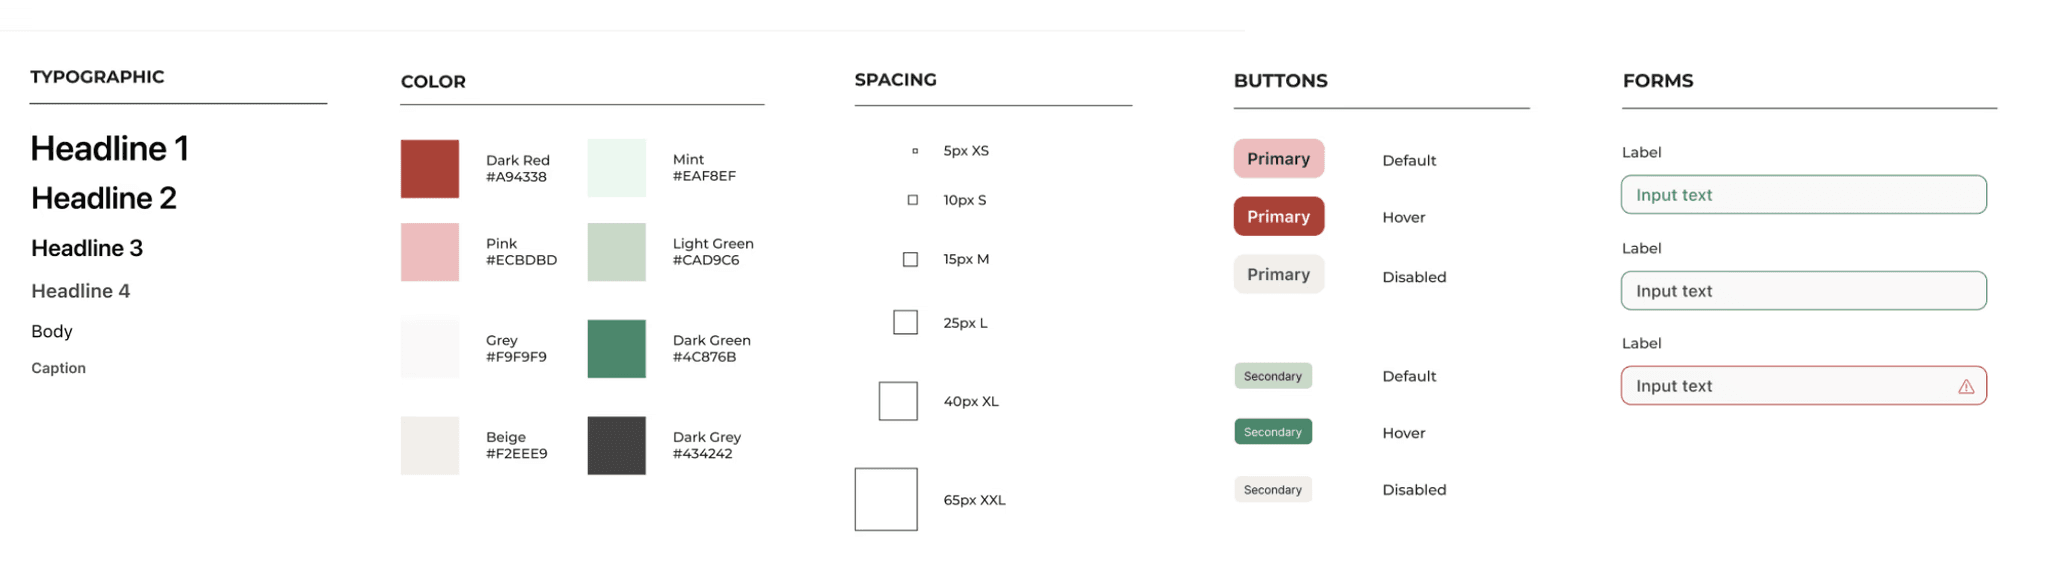Select the Pink #ECBDBD color swatch

click(x=430, y=252)
